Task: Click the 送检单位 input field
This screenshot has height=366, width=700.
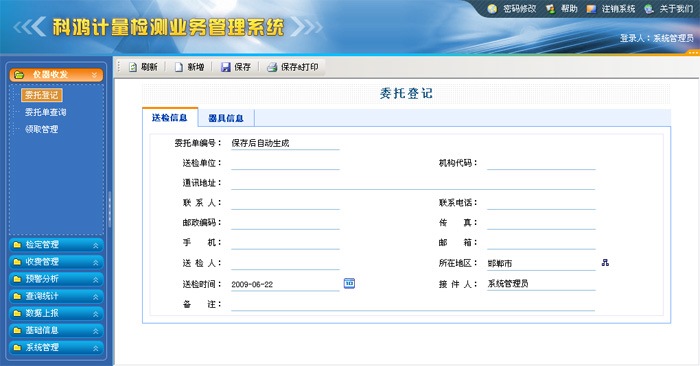Action: click(x=285, y=163)
